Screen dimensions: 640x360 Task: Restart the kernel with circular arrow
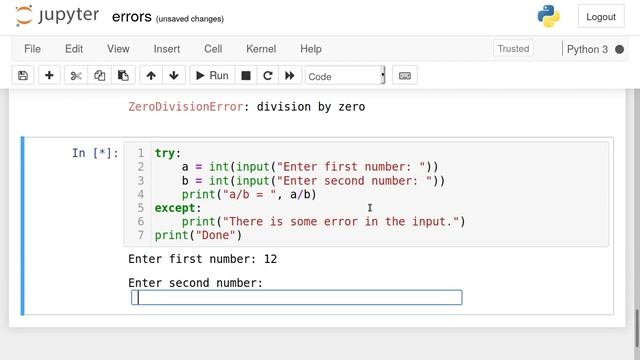point(268,76)
